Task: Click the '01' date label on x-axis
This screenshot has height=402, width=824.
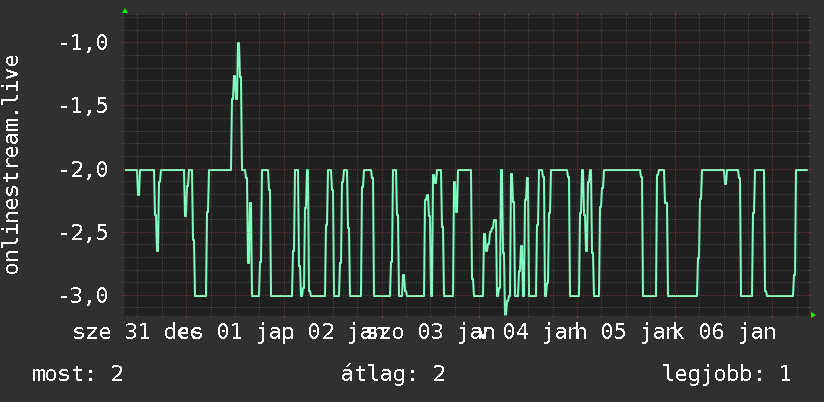Action: click(x=230, y=333)
